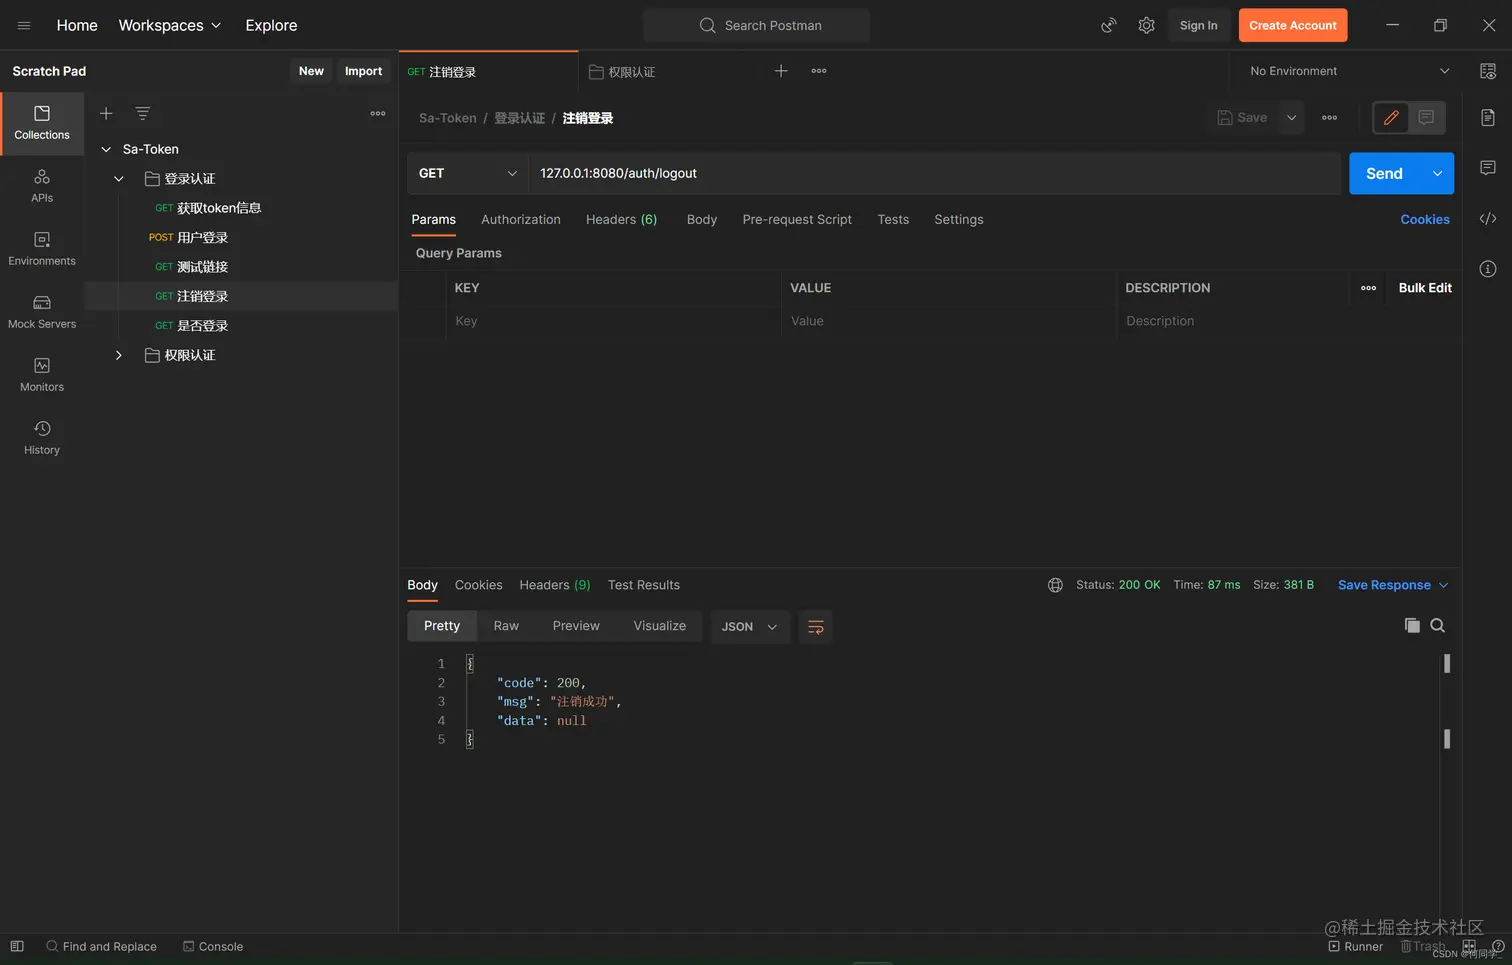
Task: Search within the response body
Action: click(x=1438, y=626)
